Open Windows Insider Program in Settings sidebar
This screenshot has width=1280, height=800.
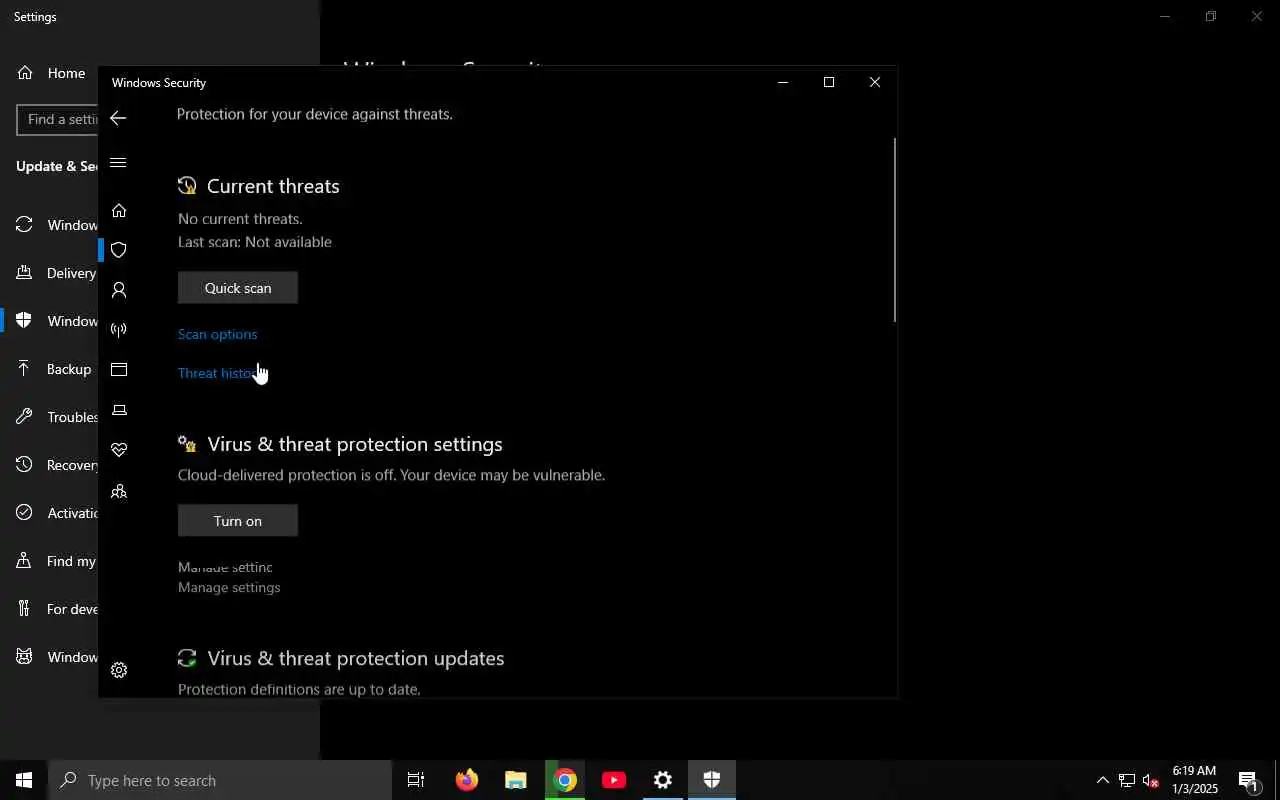coord(50,657)
